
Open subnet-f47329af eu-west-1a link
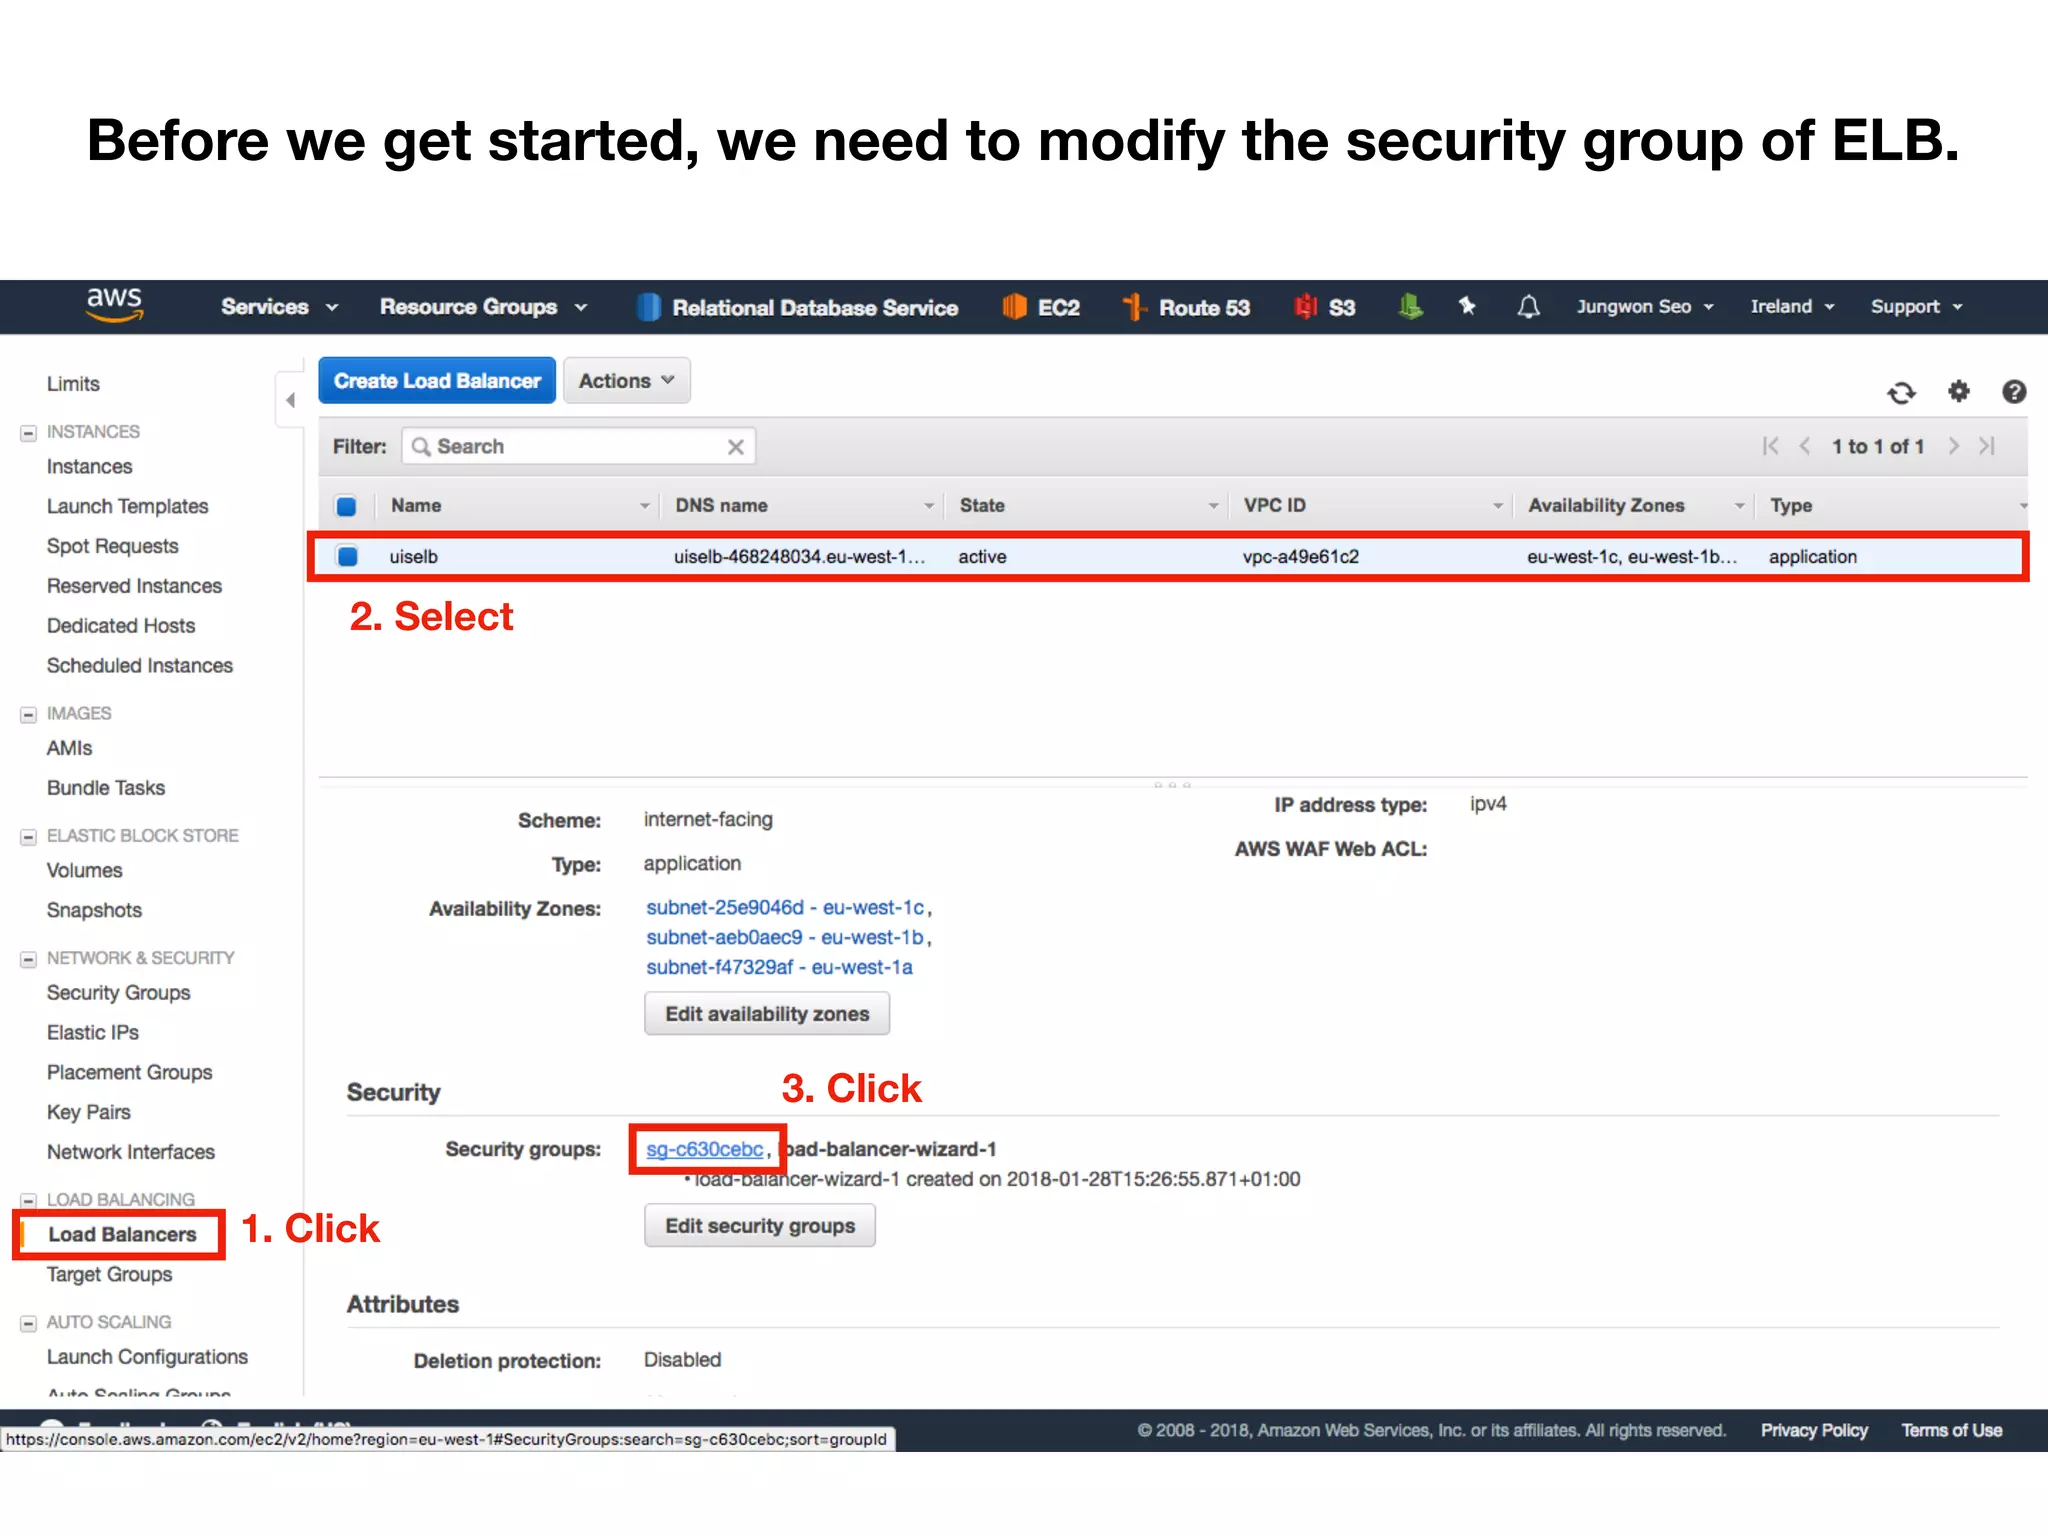click(779, 968)
